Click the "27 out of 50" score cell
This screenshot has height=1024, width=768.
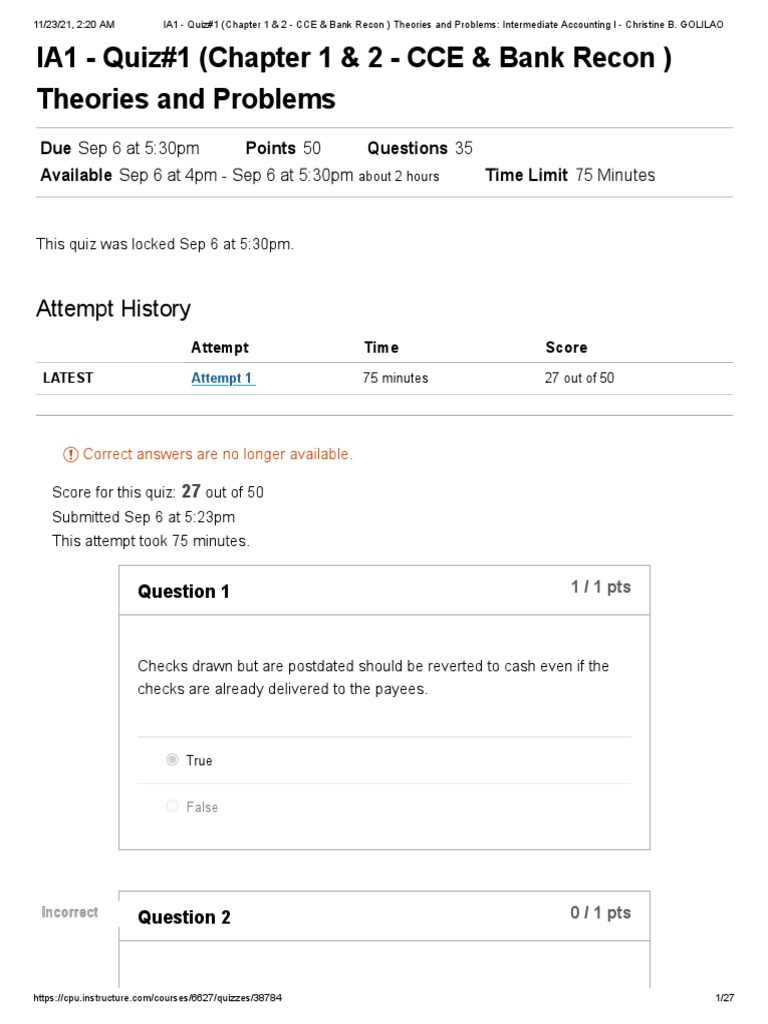coord(579,378)
